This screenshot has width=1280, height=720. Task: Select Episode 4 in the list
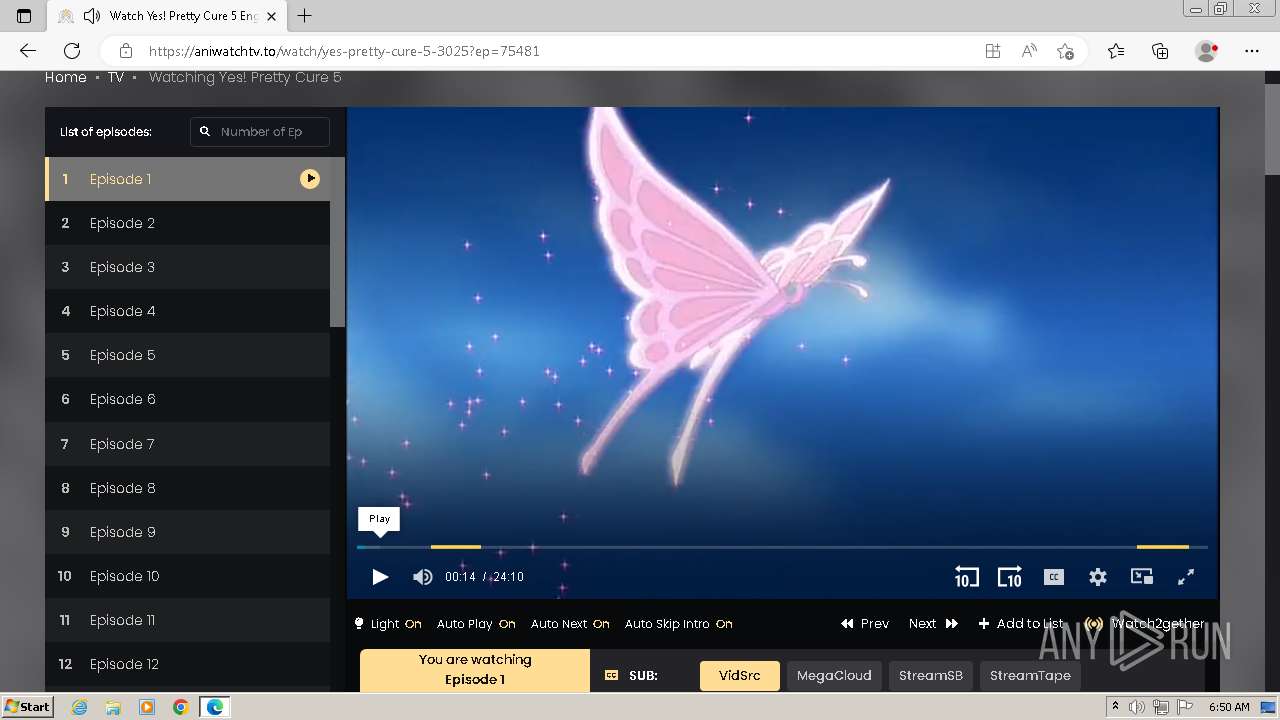(188, 311)
